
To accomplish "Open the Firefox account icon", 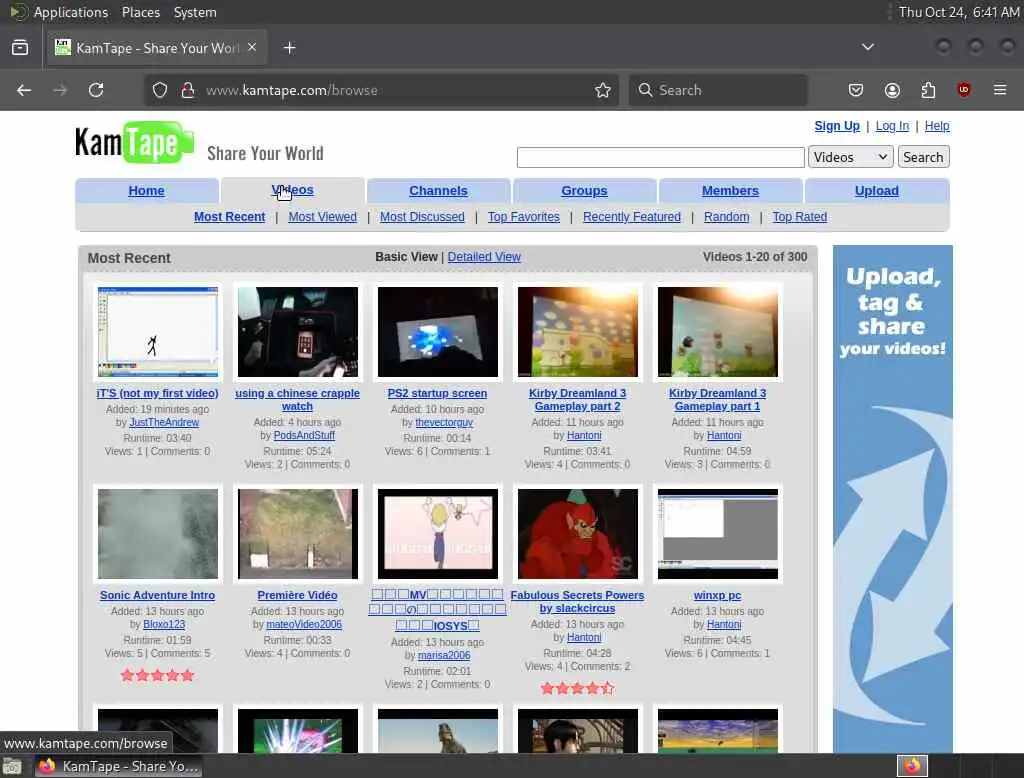I will 892,90.
